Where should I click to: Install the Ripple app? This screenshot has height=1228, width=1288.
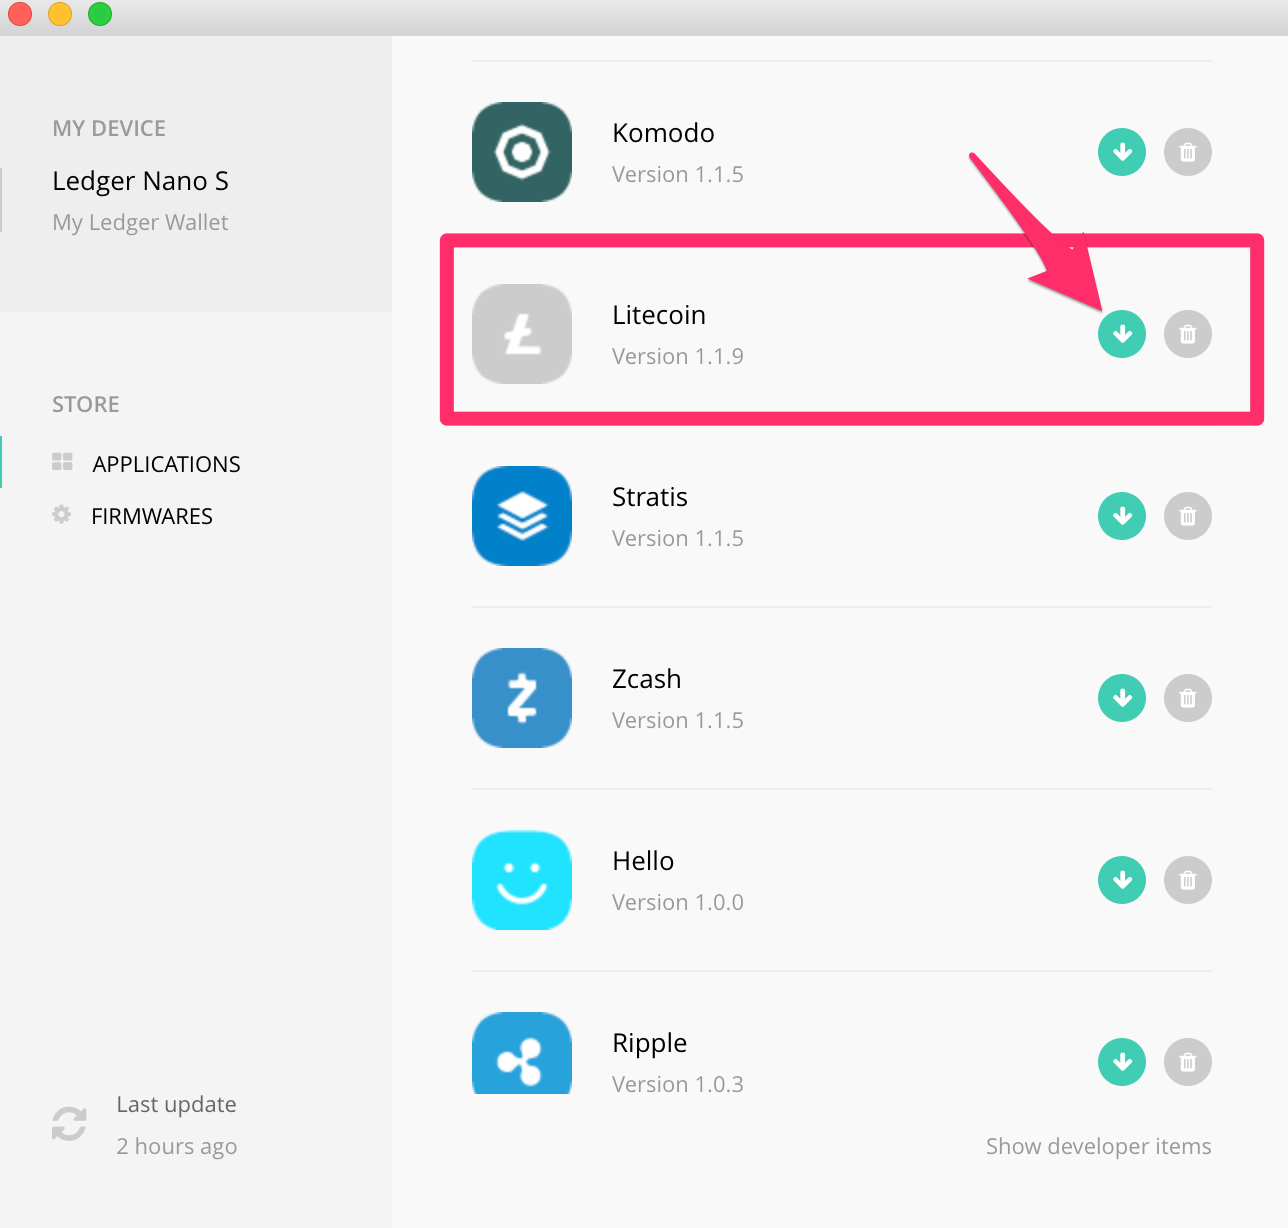click(x=1122, y=1062)
